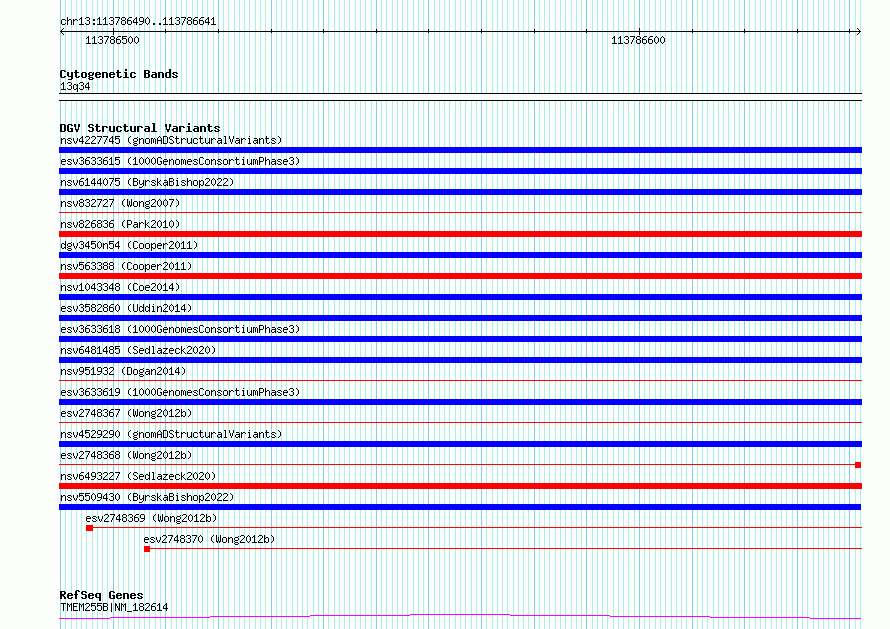Click the blue bar under esv3582860
The height and width of the screenshot is (629, 890).
[x=460, y=318]
